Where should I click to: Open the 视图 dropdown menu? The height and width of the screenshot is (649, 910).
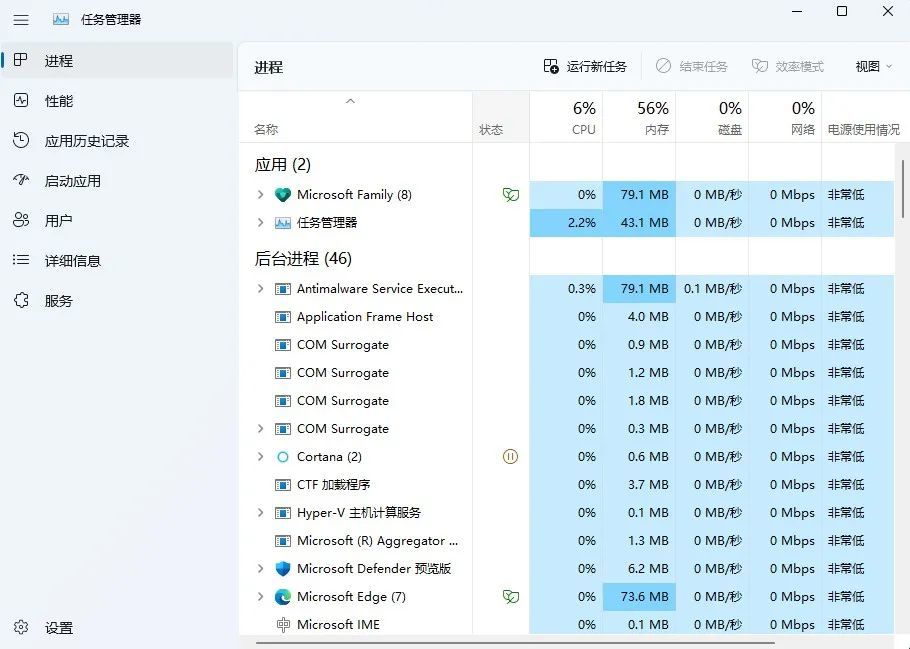point(873,67)
